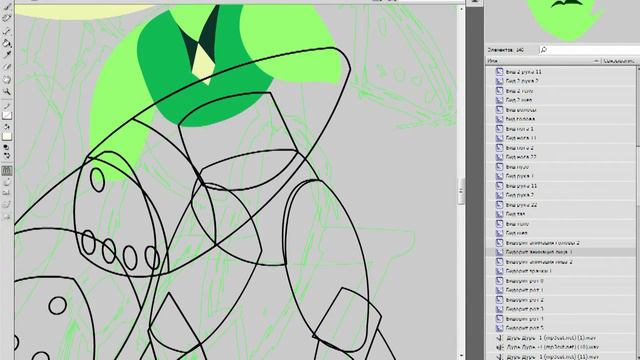The image size is (640, 360).
Task: Click the speaker icon of (1).wav sound
Action: 499,338
